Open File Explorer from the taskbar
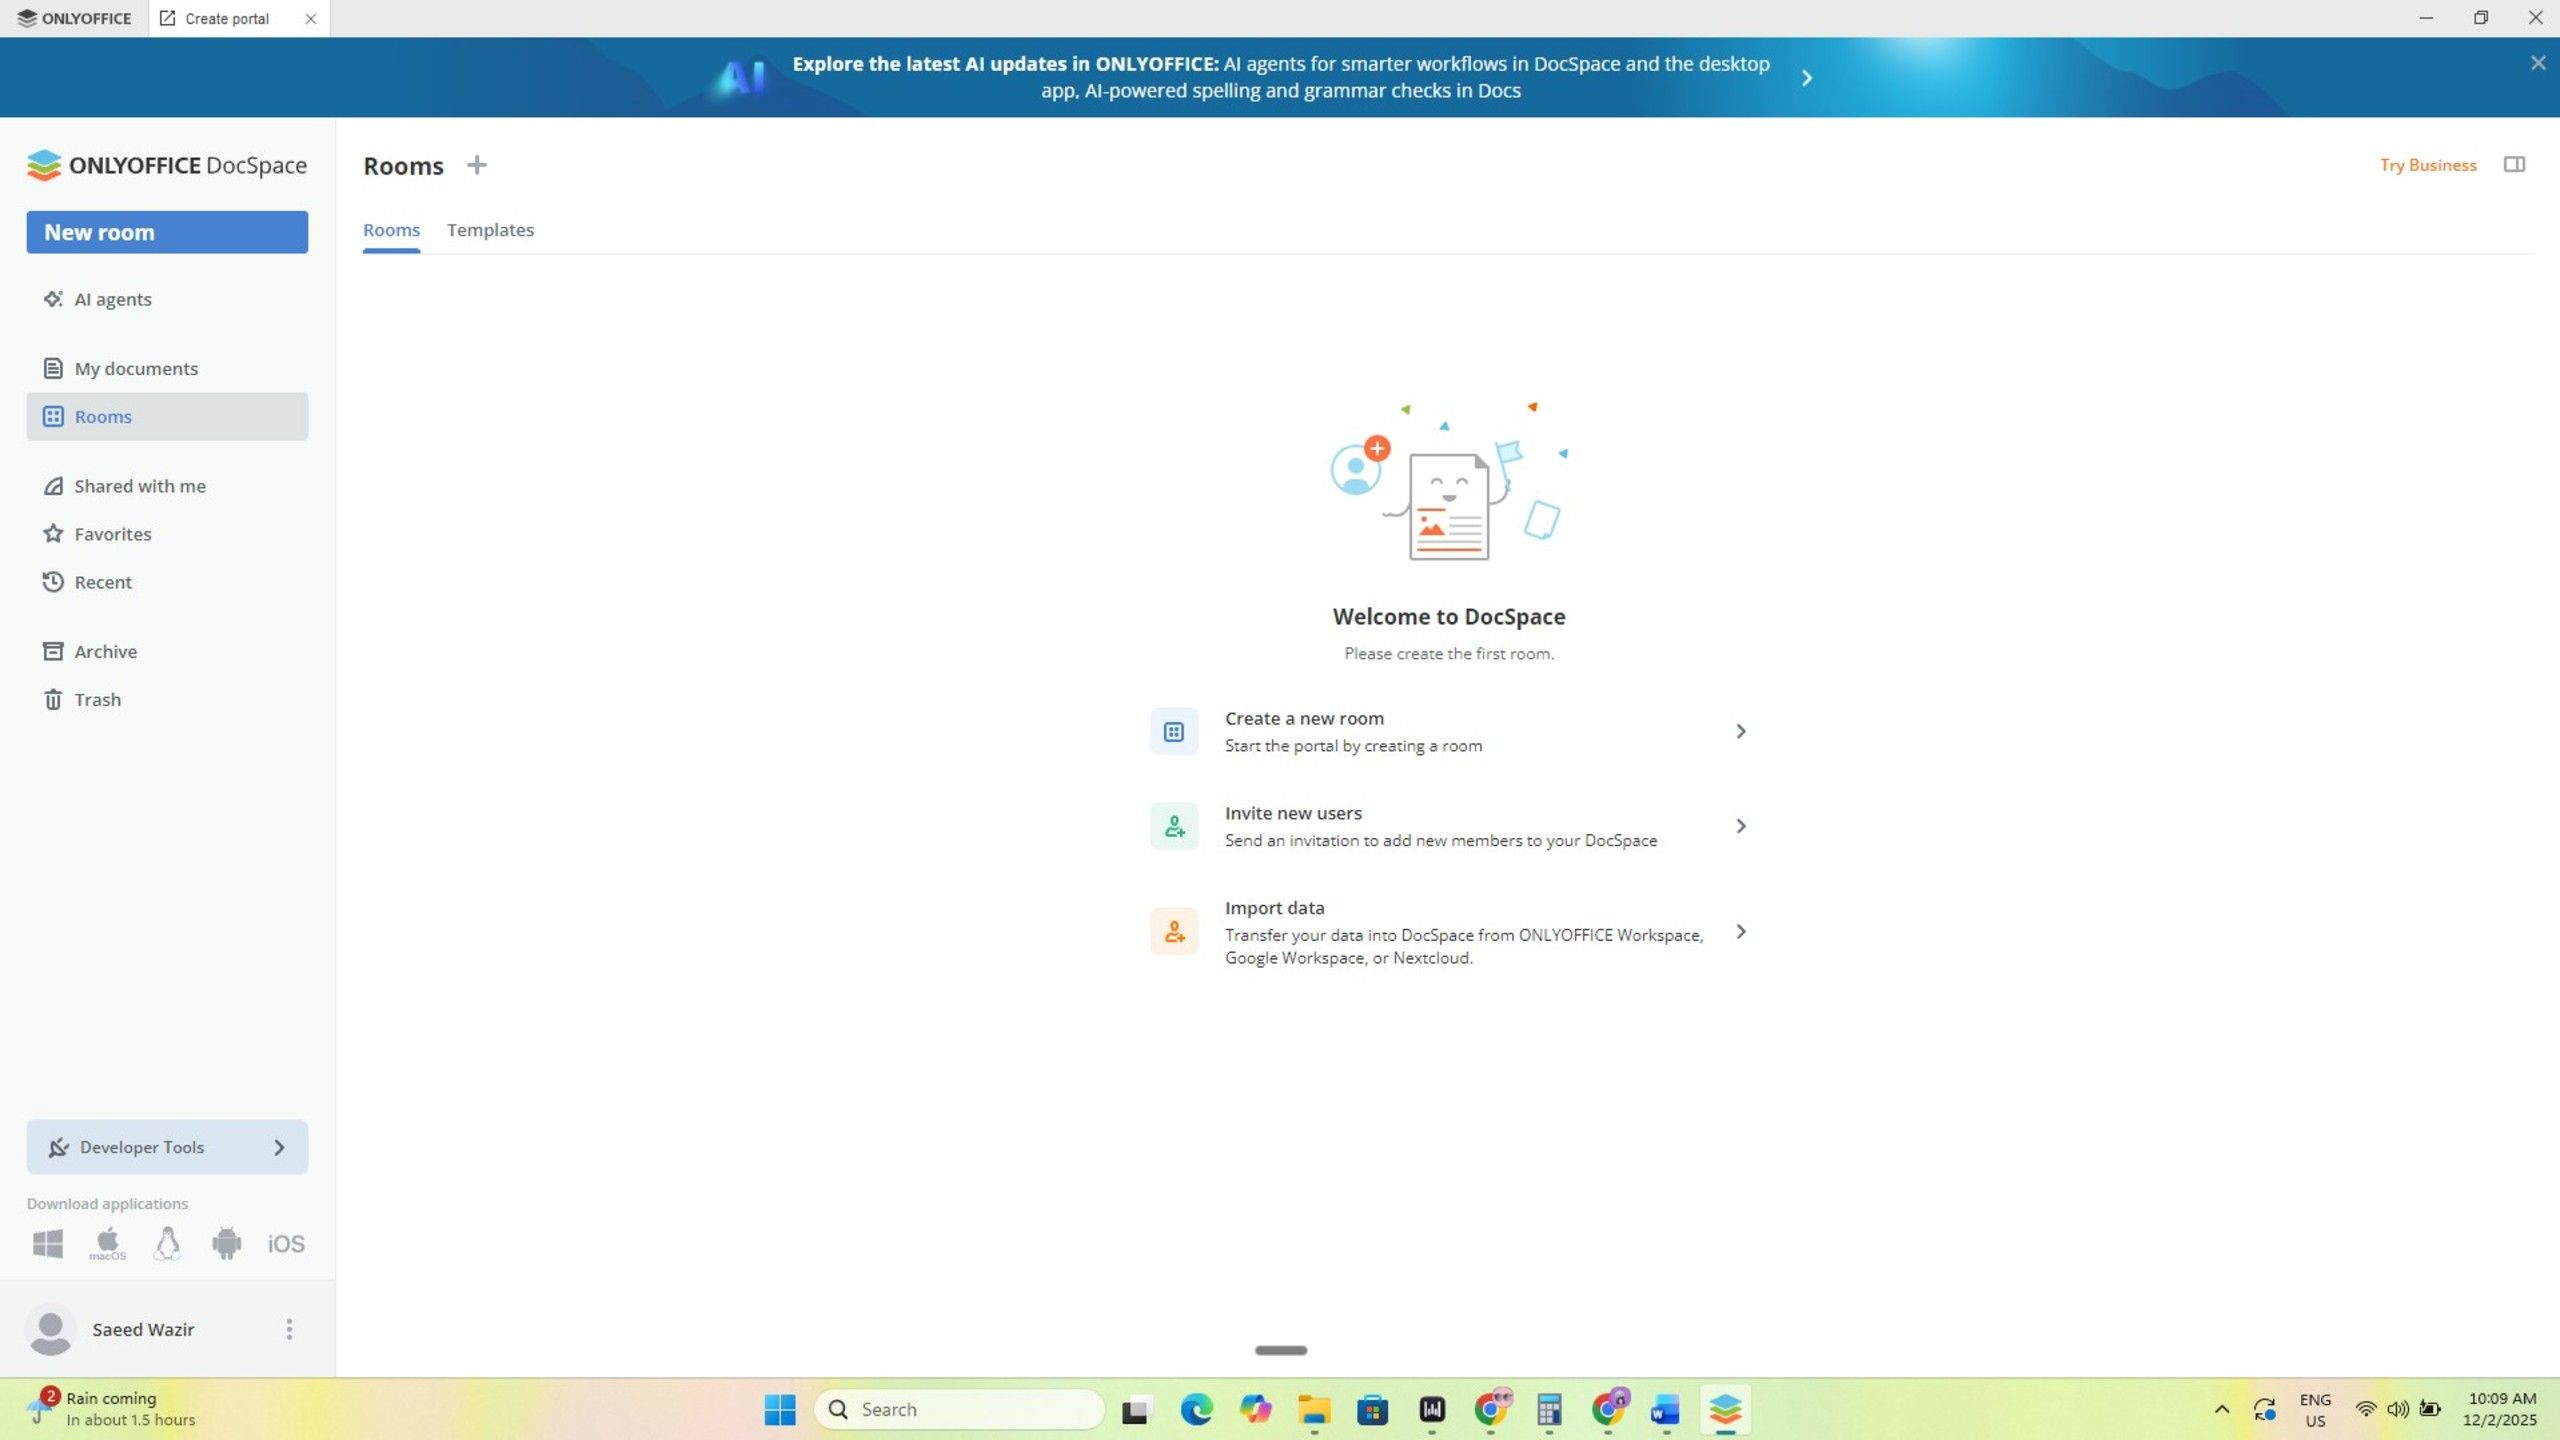Image resolution: width=2560 pixels, height=1440 pixels. (1314, 1409)
